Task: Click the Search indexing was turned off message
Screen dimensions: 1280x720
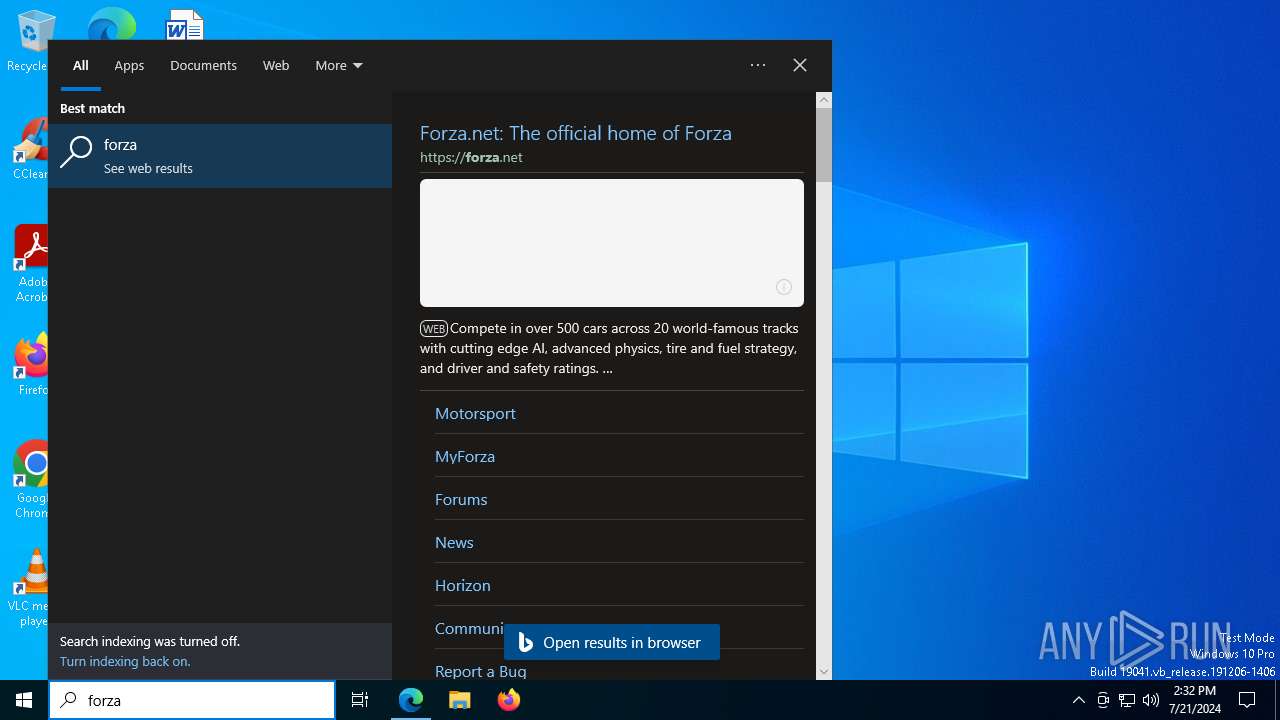Action: (150, 641)
